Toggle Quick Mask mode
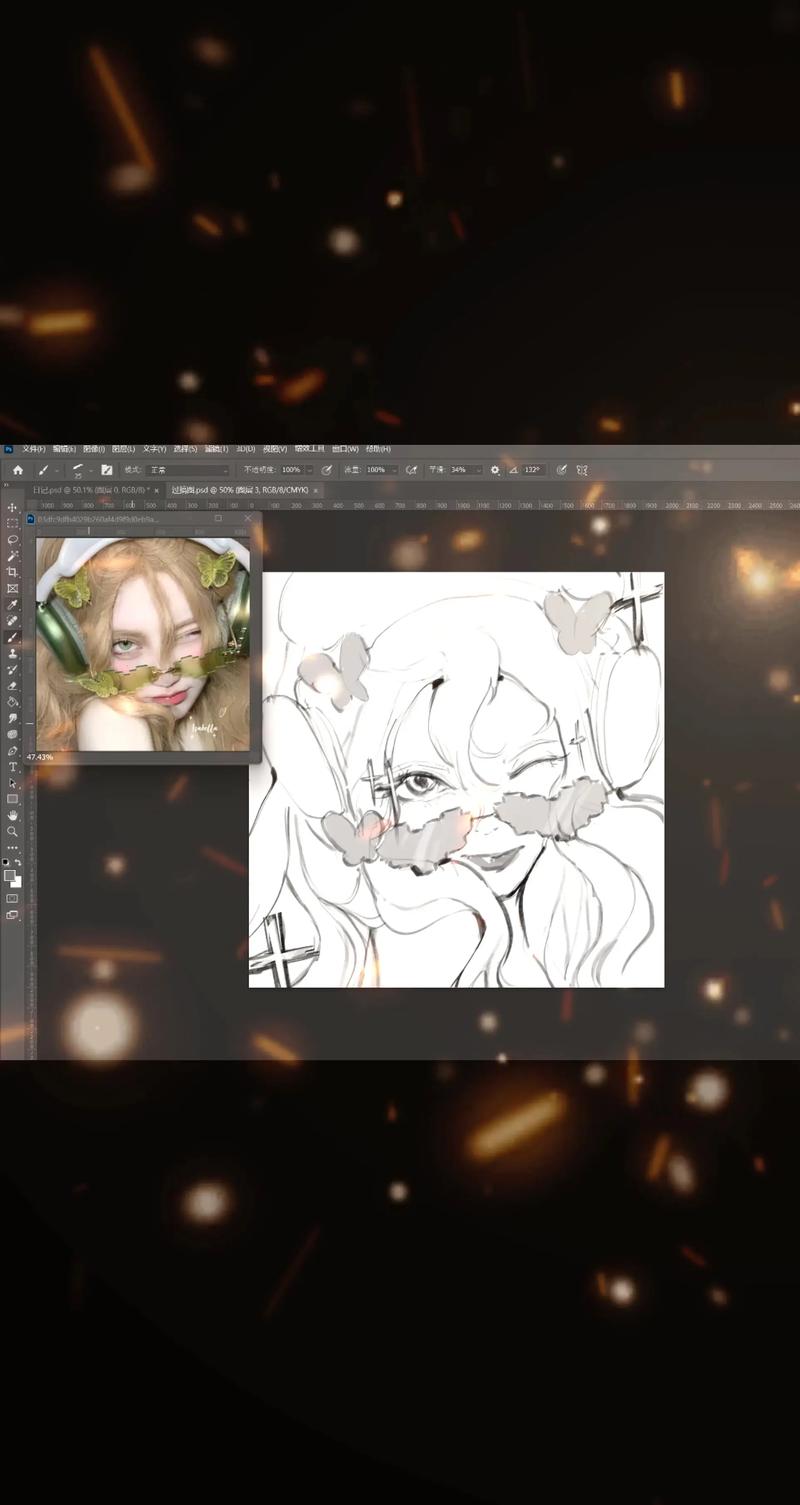Image resolution: width=800 pixels, height=1505 pixels. click(12, 899)
